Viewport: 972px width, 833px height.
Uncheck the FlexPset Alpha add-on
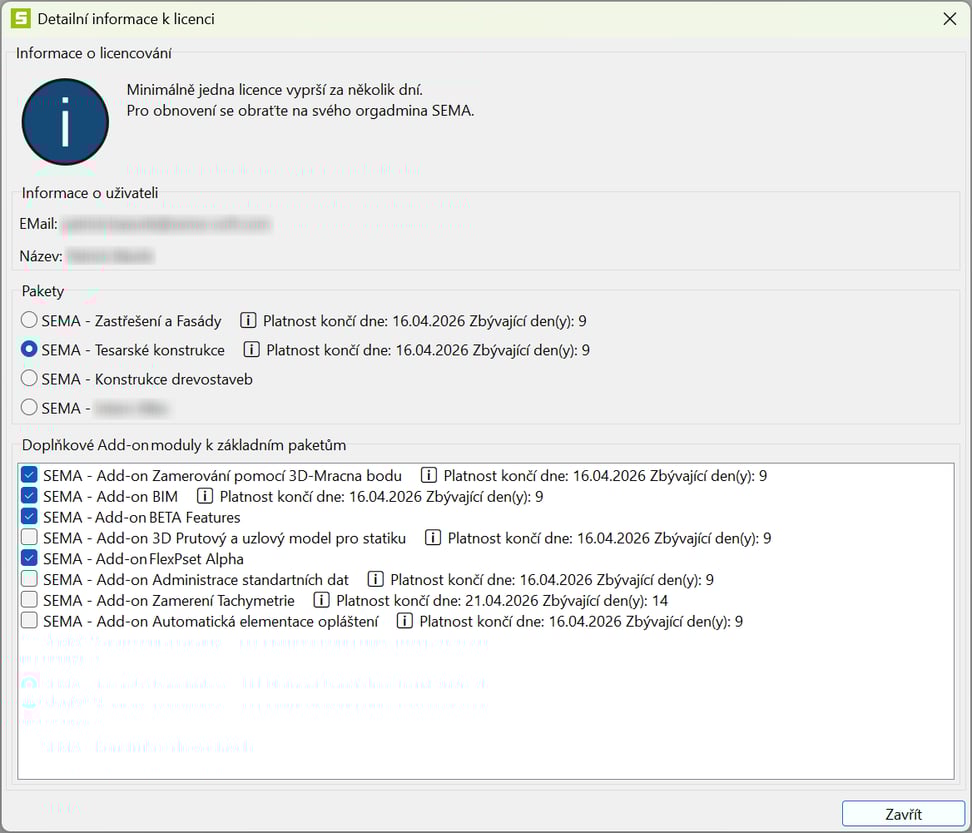(29, 559)
